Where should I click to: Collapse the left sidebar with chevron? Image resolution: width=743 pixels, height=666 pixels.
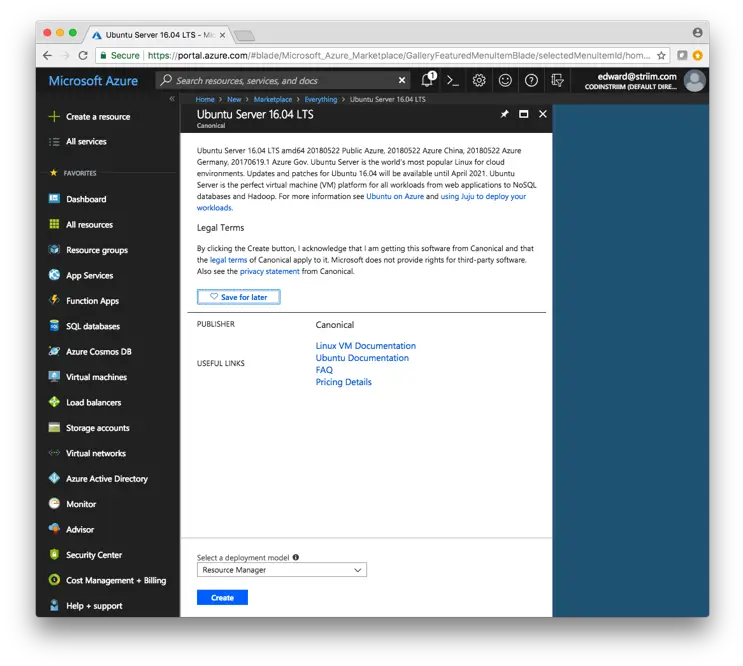click(171, 99)
